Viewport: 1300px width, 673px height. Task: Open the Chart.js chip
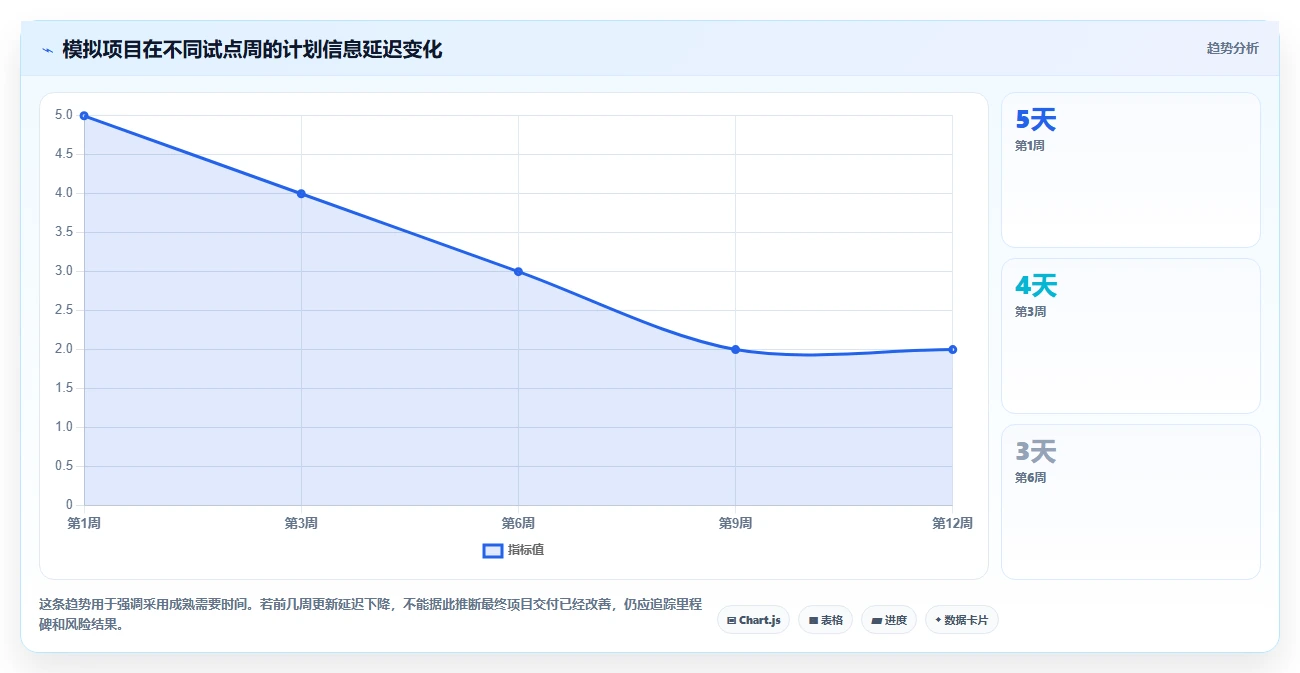pos(753,620)
